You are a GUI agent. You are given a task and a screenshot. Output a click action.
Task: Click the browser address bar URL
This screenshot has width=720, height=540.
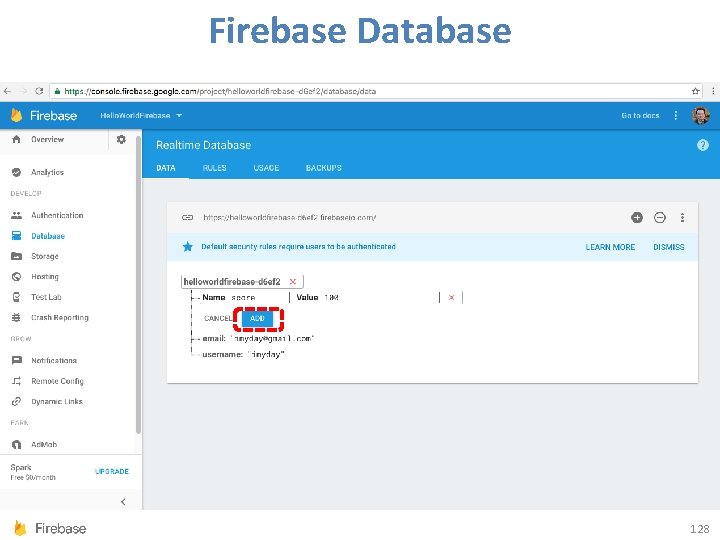220,91
